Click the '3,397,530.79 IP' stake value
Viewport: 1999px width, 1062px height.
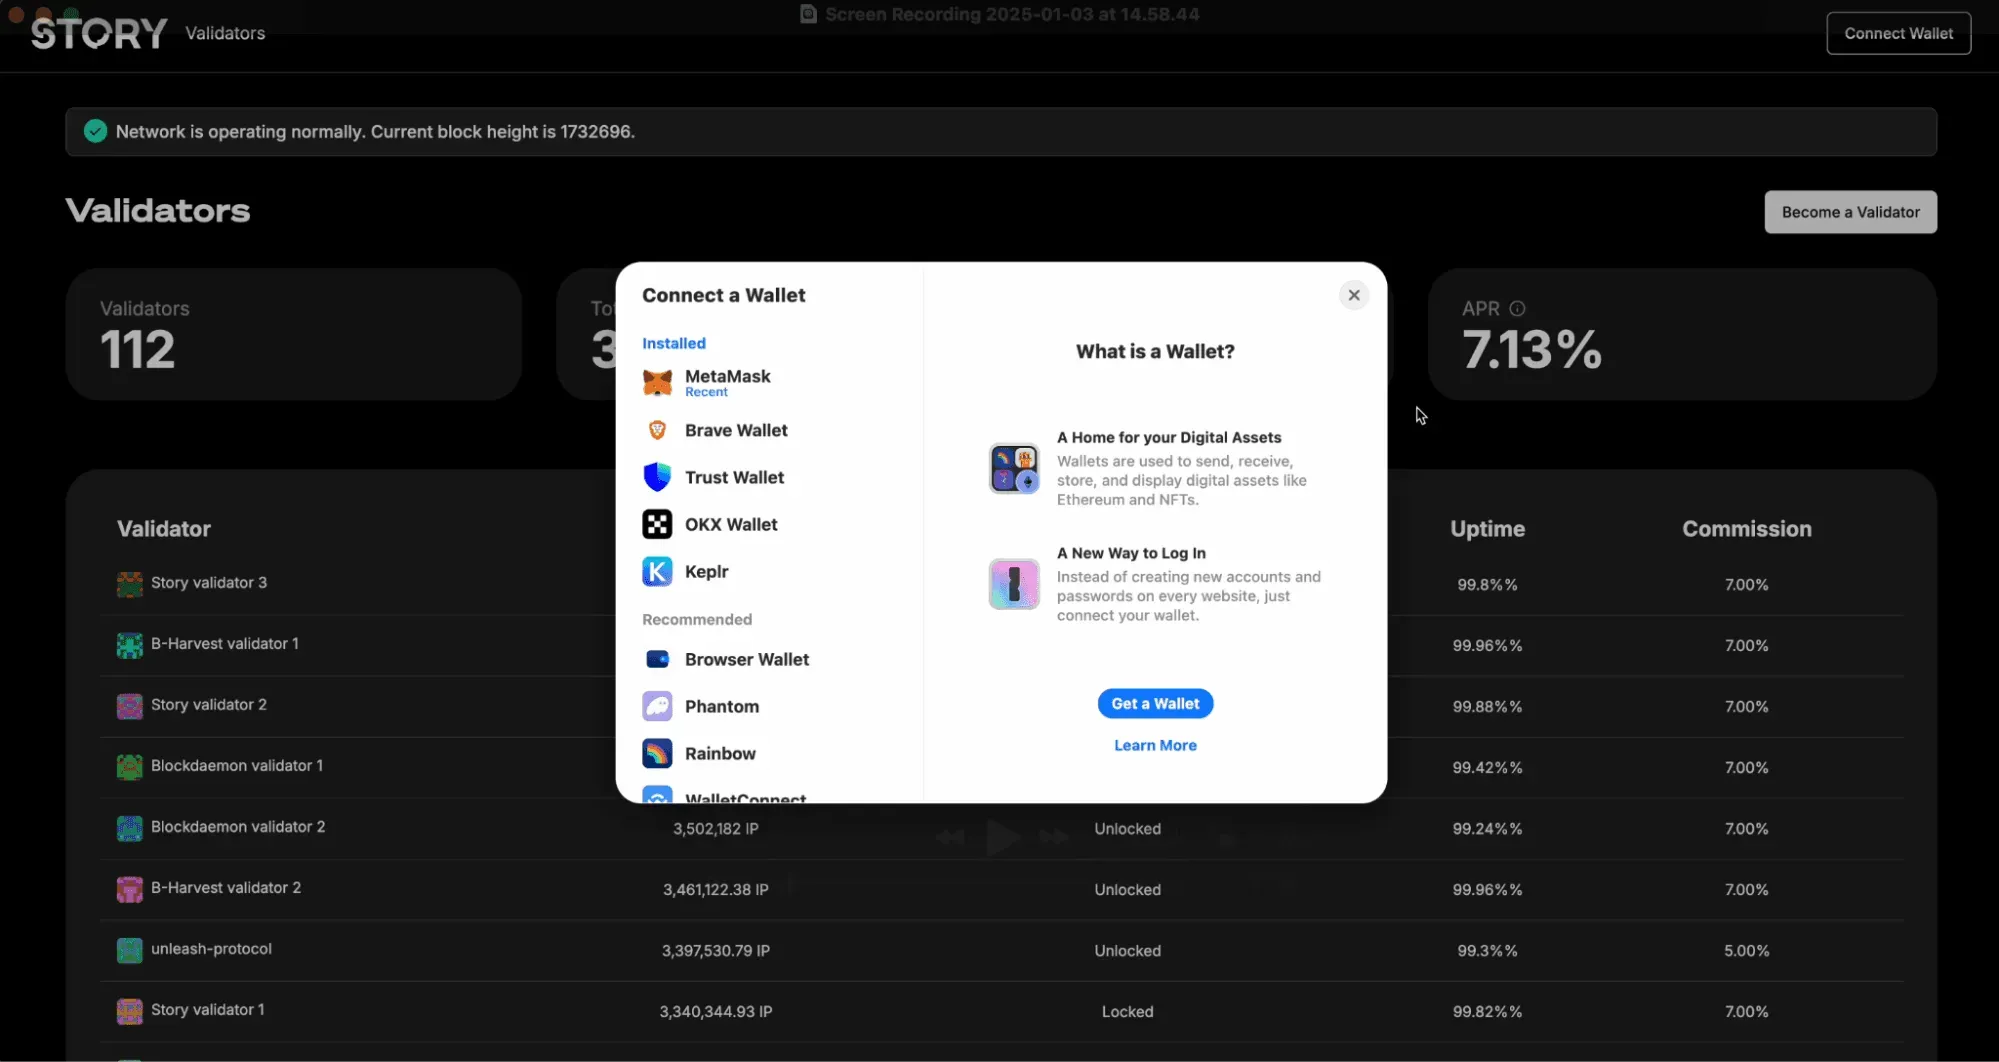(x=716, y=951)
